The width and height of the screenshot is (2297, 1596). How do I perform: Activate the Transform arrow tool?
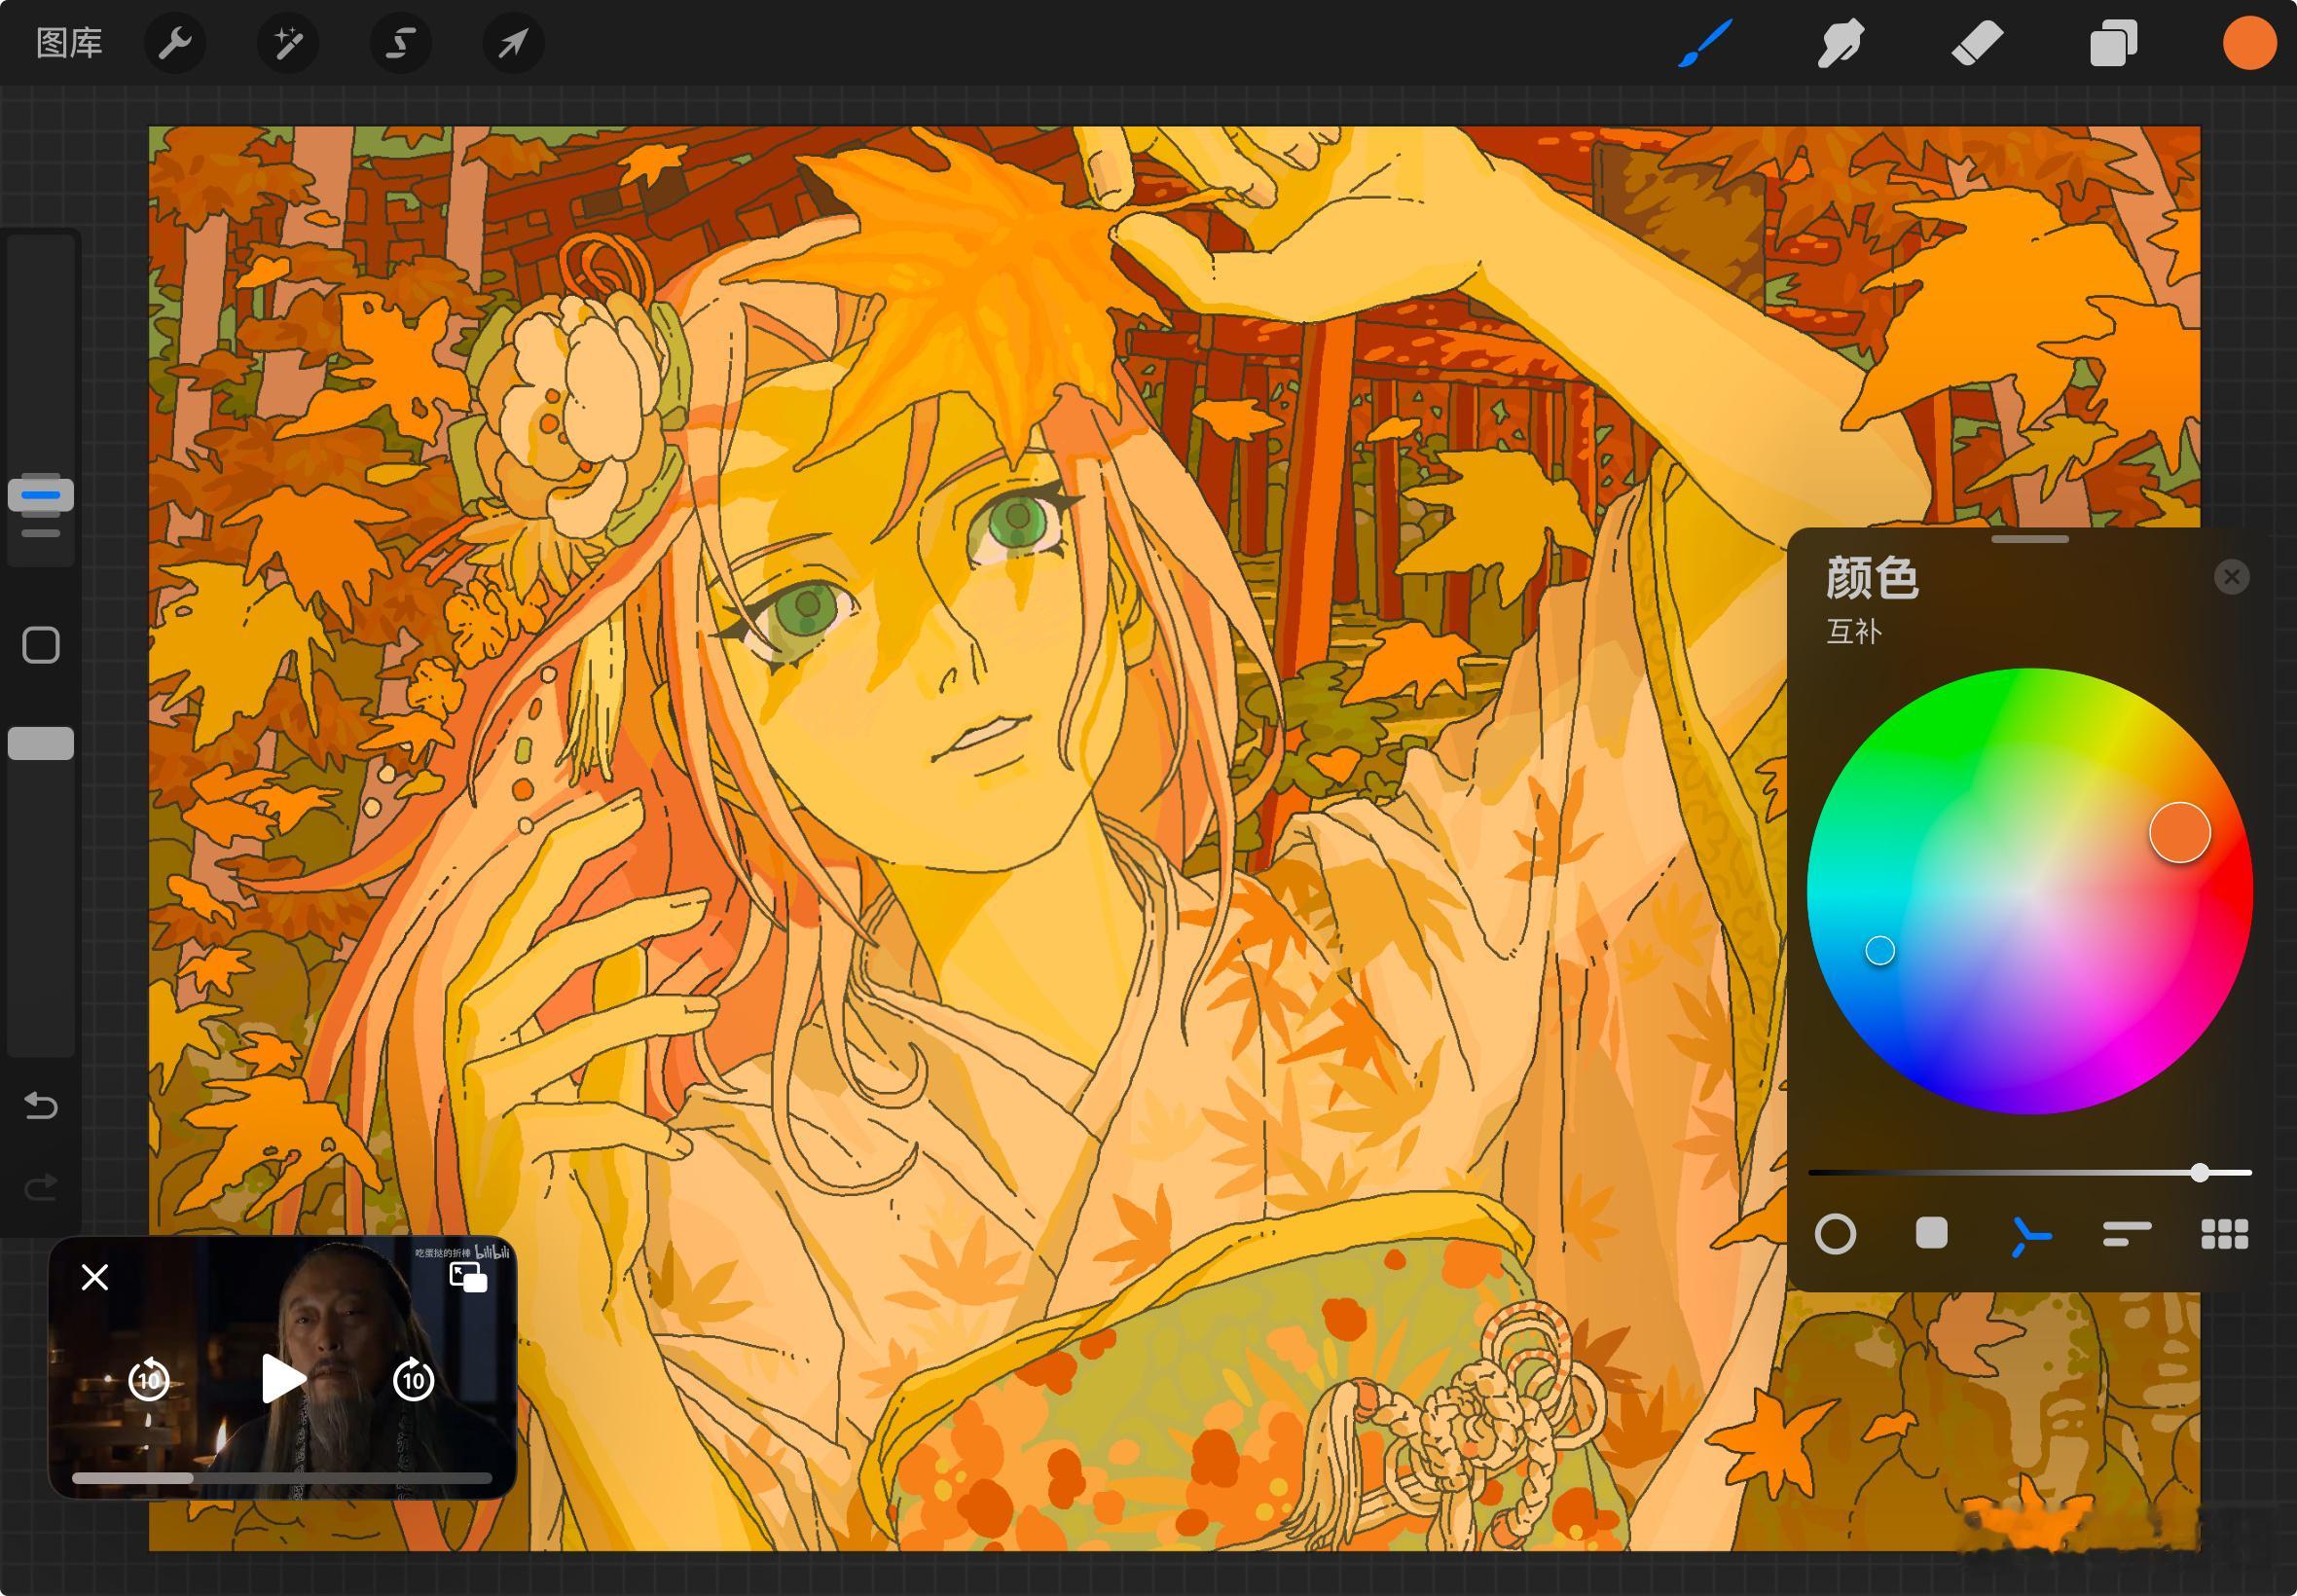click(513, 43)
